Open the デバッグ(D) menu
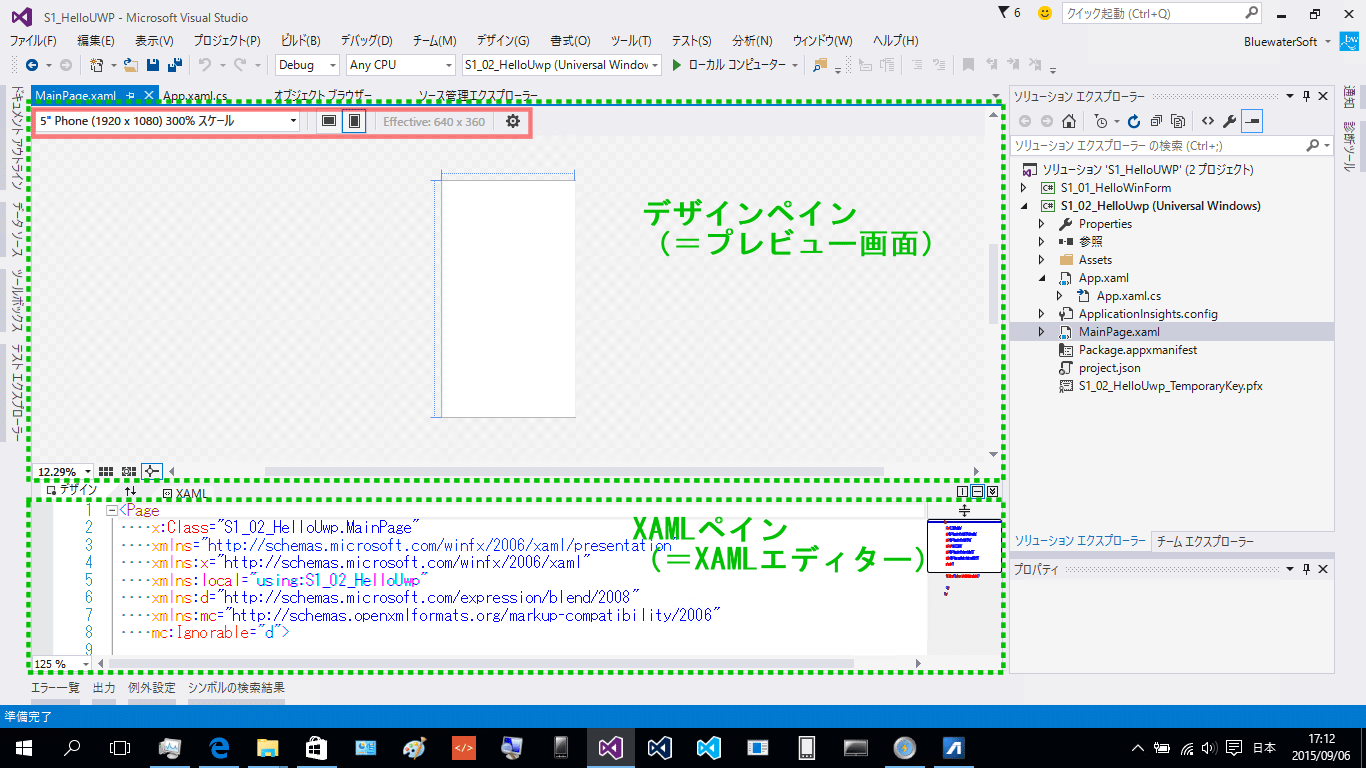 (x=366, y=41)
